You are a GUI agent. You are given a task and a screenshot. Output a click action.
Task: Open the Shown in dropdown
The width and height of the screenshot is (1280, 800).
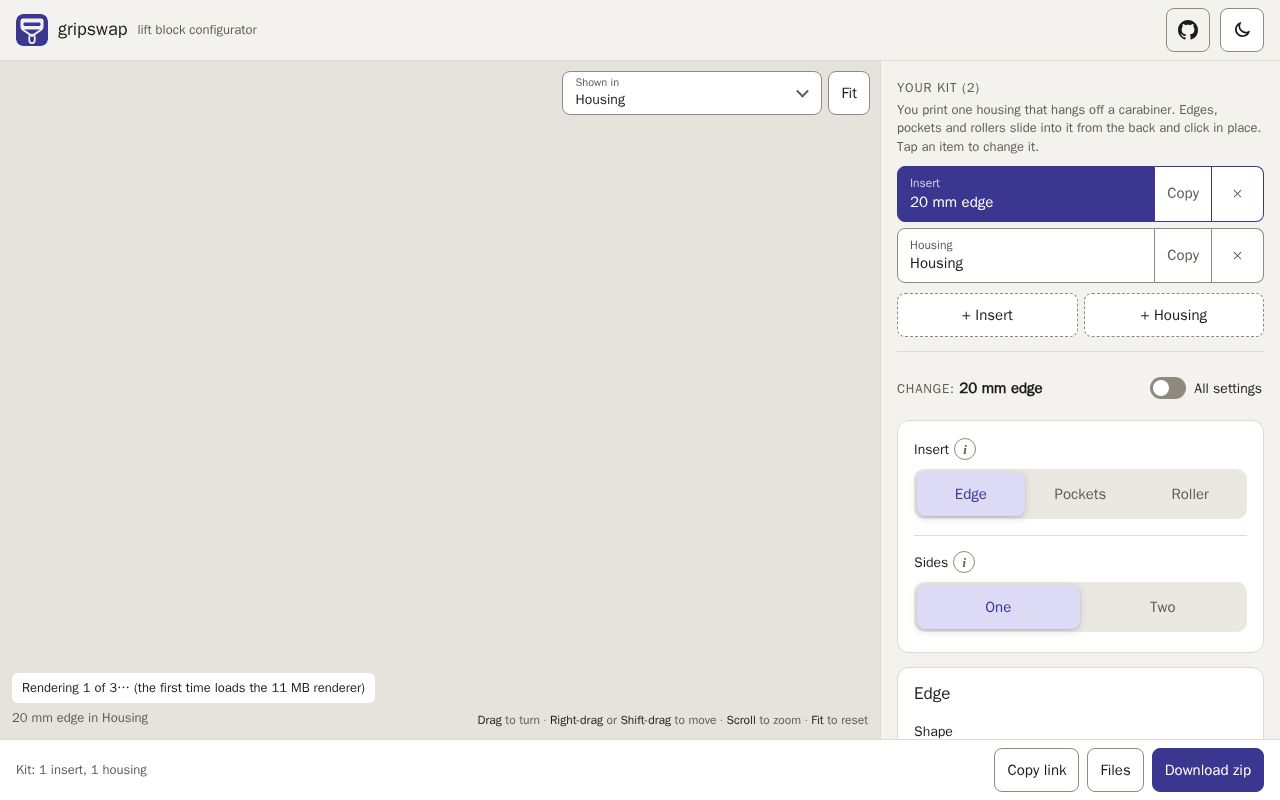(x=692, y=93)
